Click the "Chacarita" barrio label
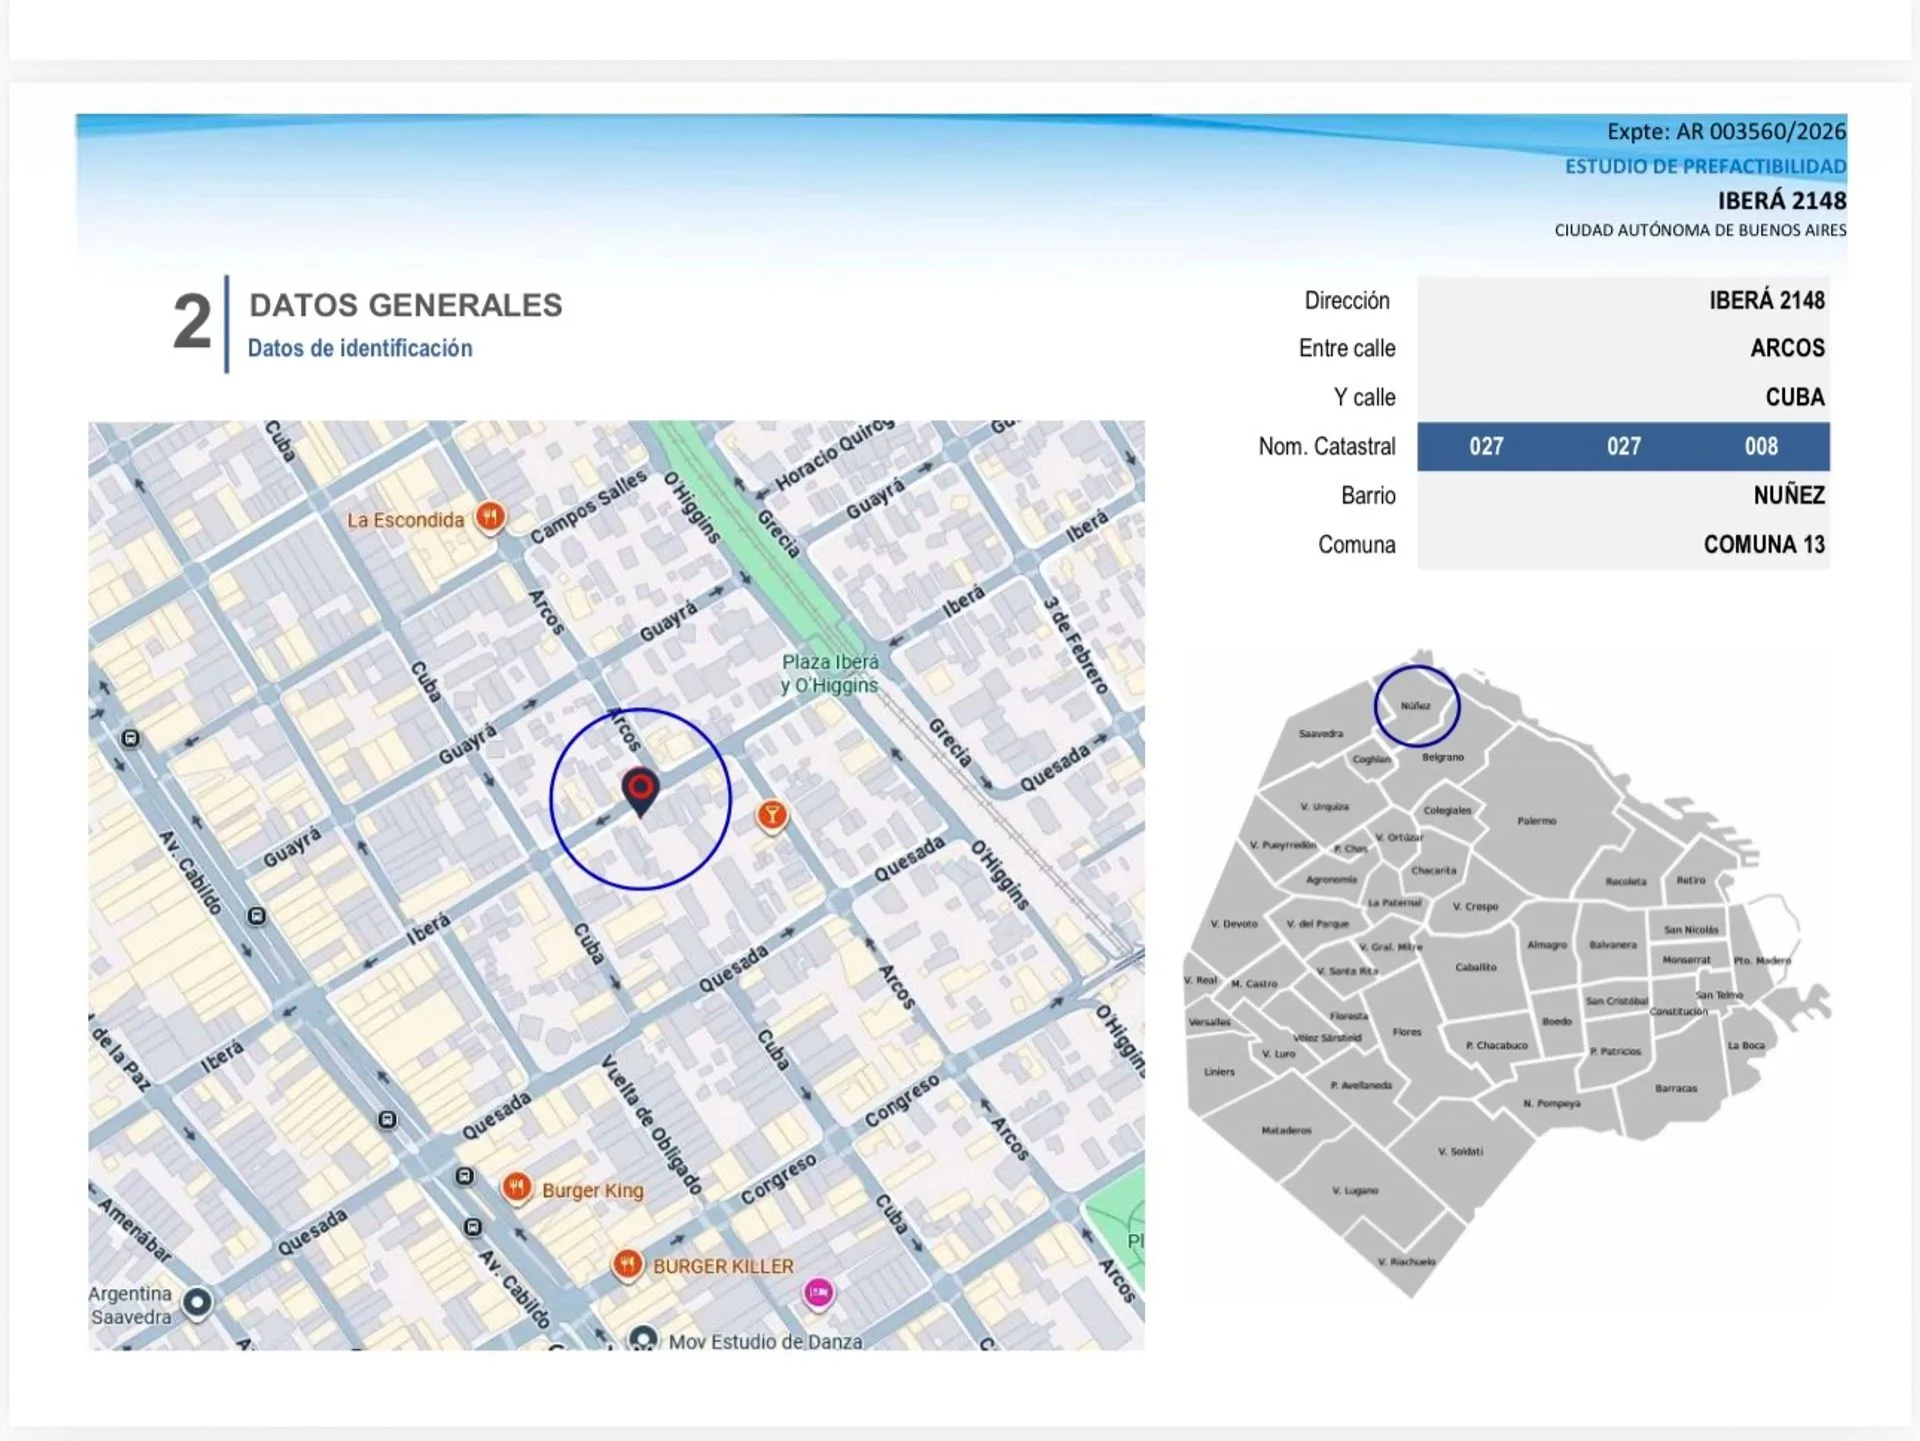The width and height of the screenshot is (1920, 1441). coord(1433,870)
